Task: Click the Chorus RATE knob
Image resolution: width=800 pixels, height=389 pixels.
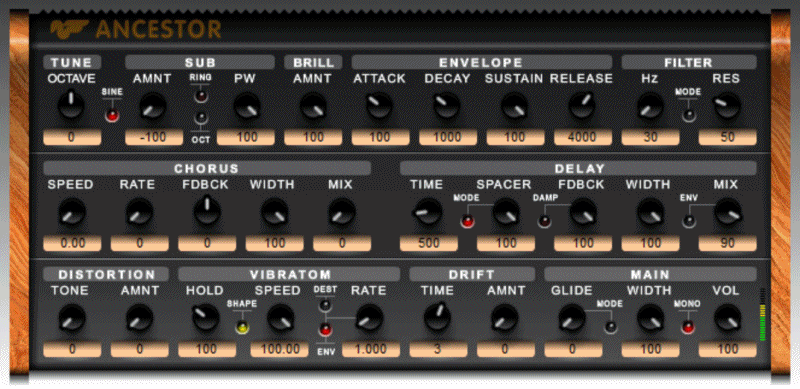Action: tap(139, 212)
